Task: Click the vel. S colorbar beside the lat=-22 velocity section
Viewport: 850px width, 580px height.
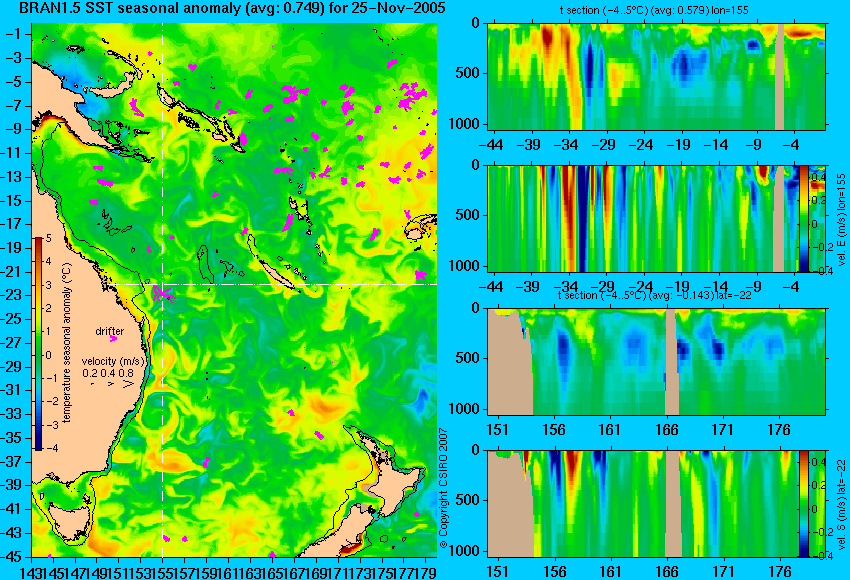Action: click(x=803, y=504)
